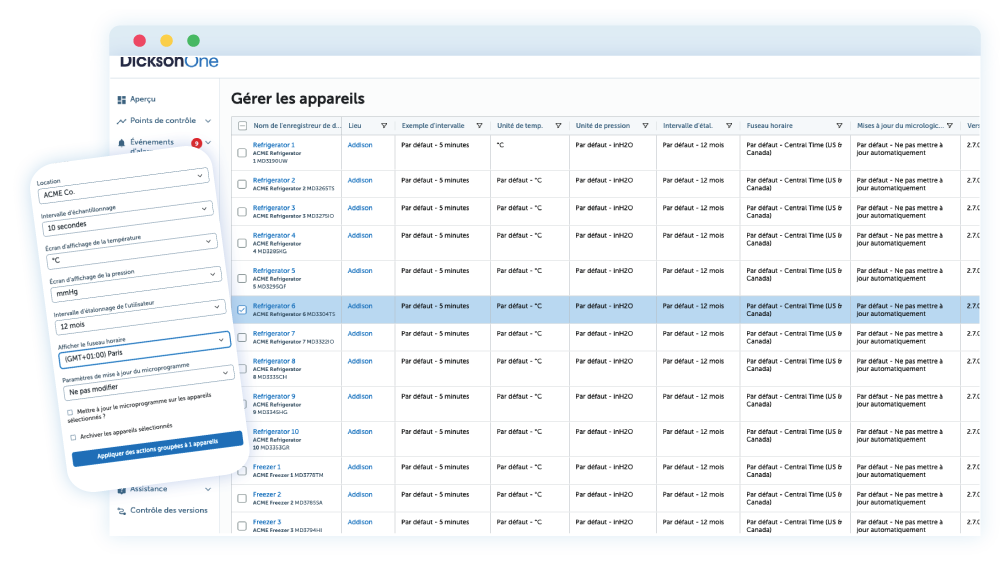Open the Refrigerator 3 device link
The height and width of the screenshot is (563, 1000).
274,207
